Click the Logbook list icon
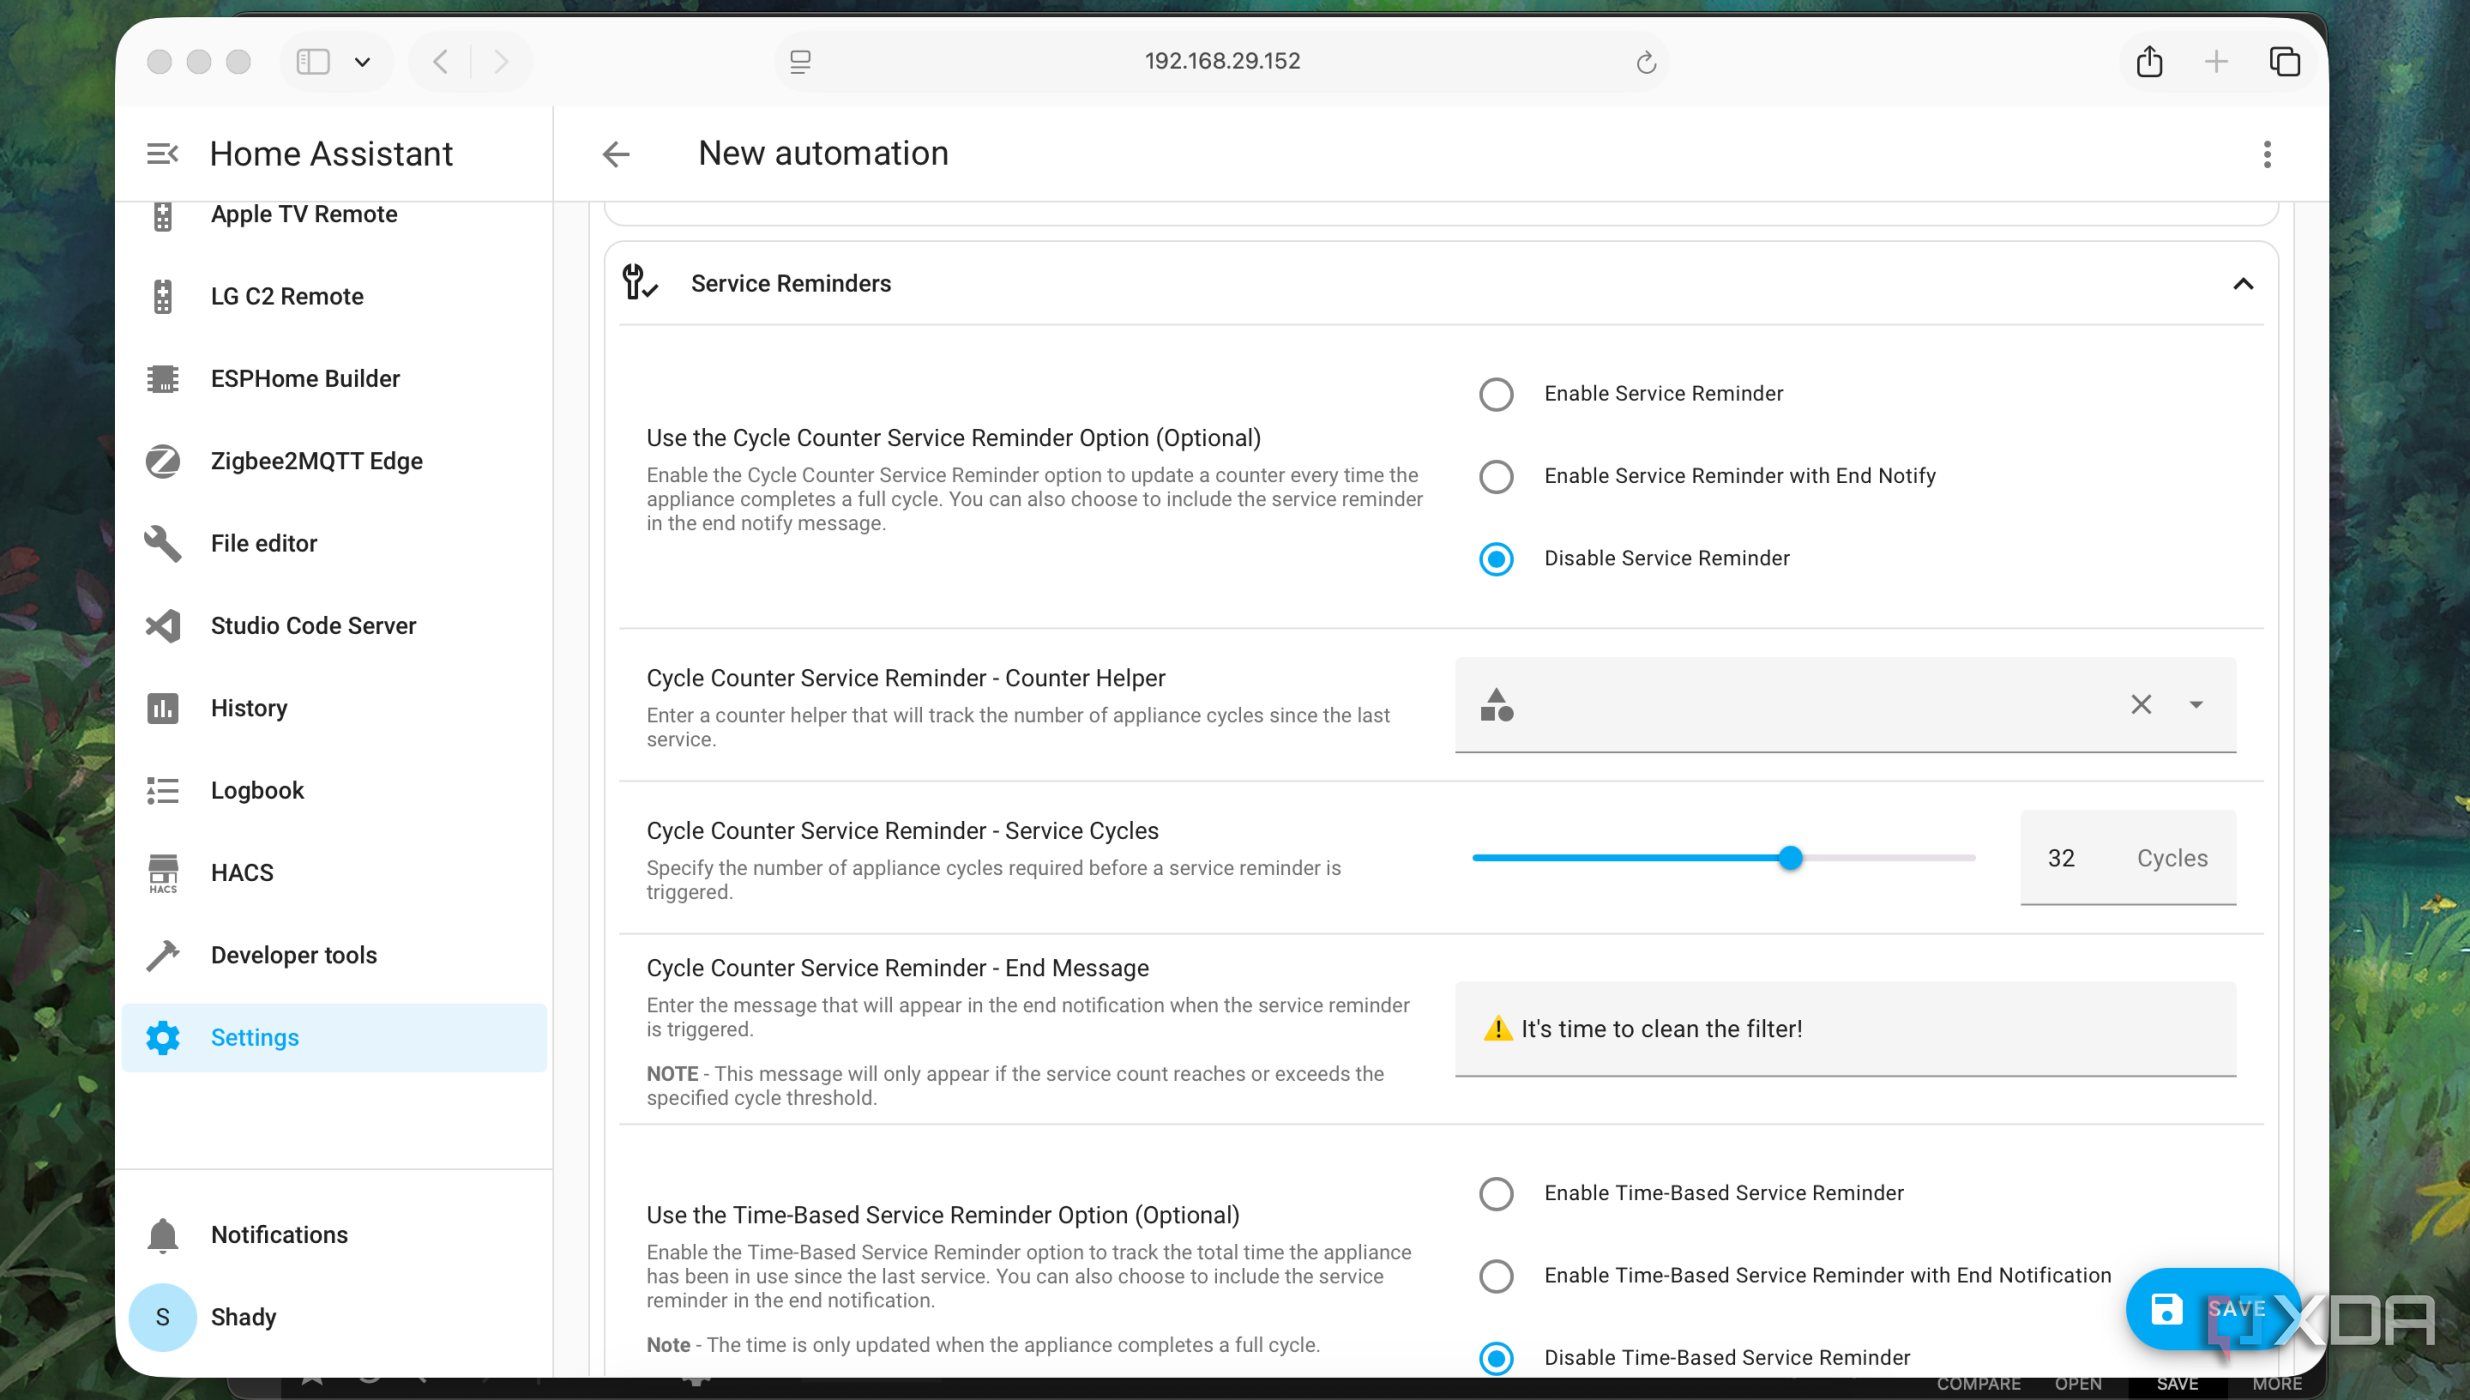Image resolution: width=2470 pixels, height=1400 pixels. (x=163, y=790)
